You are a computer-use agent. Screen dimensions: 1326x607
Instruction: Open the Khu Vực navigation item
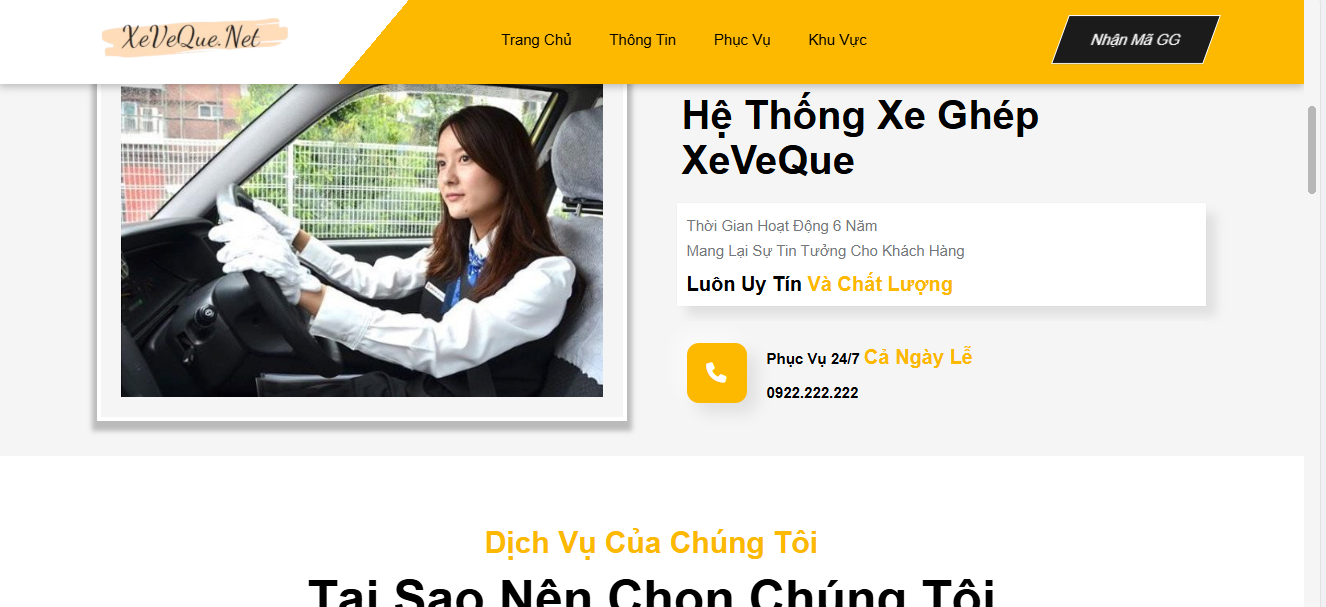[x=837, y=40]
